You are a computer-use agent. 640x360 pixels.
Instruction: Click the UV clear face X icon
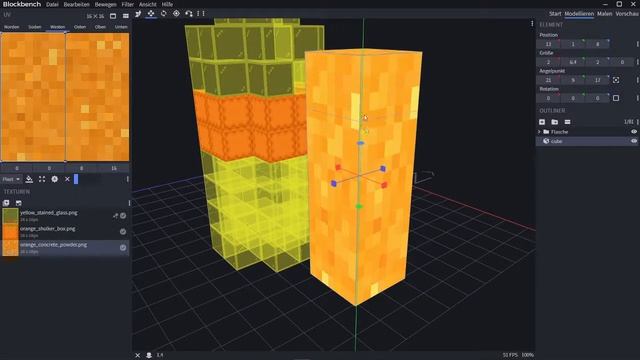(67, 179)
